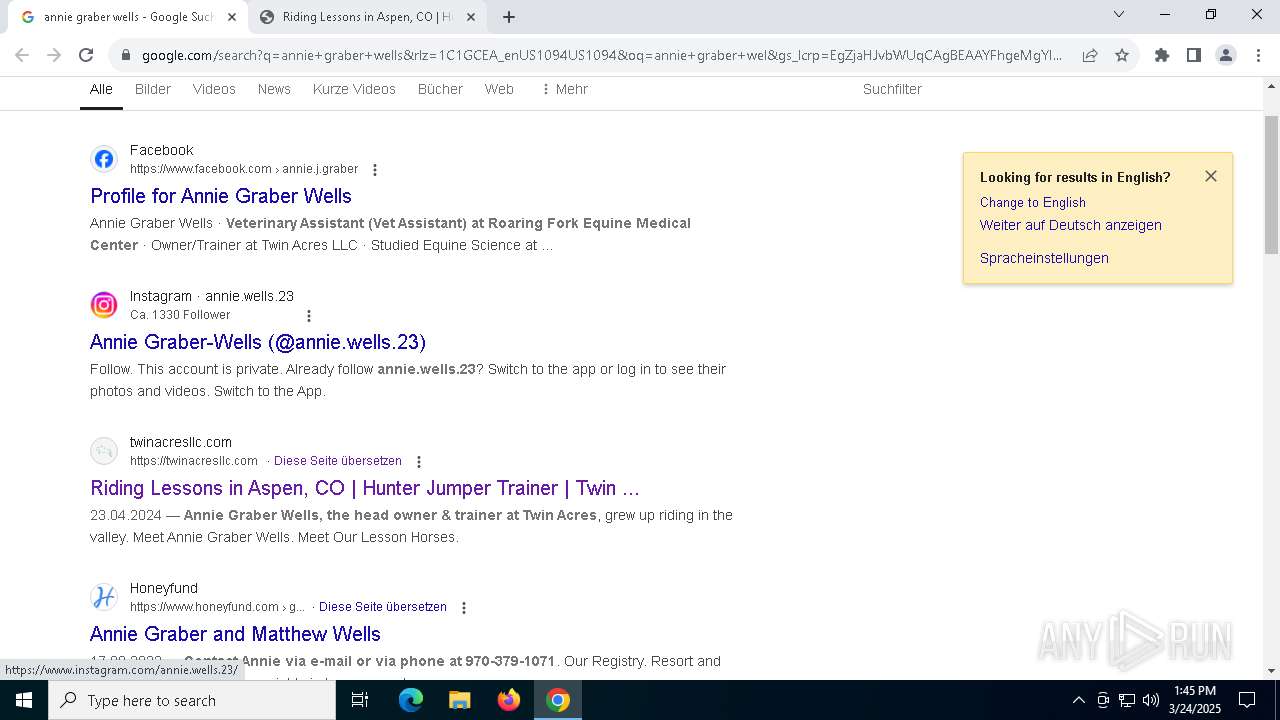The height and width of the screenshot is (720, 1280).
Task: Click the Instagram result favicon
Action: (x=104, y=305)
